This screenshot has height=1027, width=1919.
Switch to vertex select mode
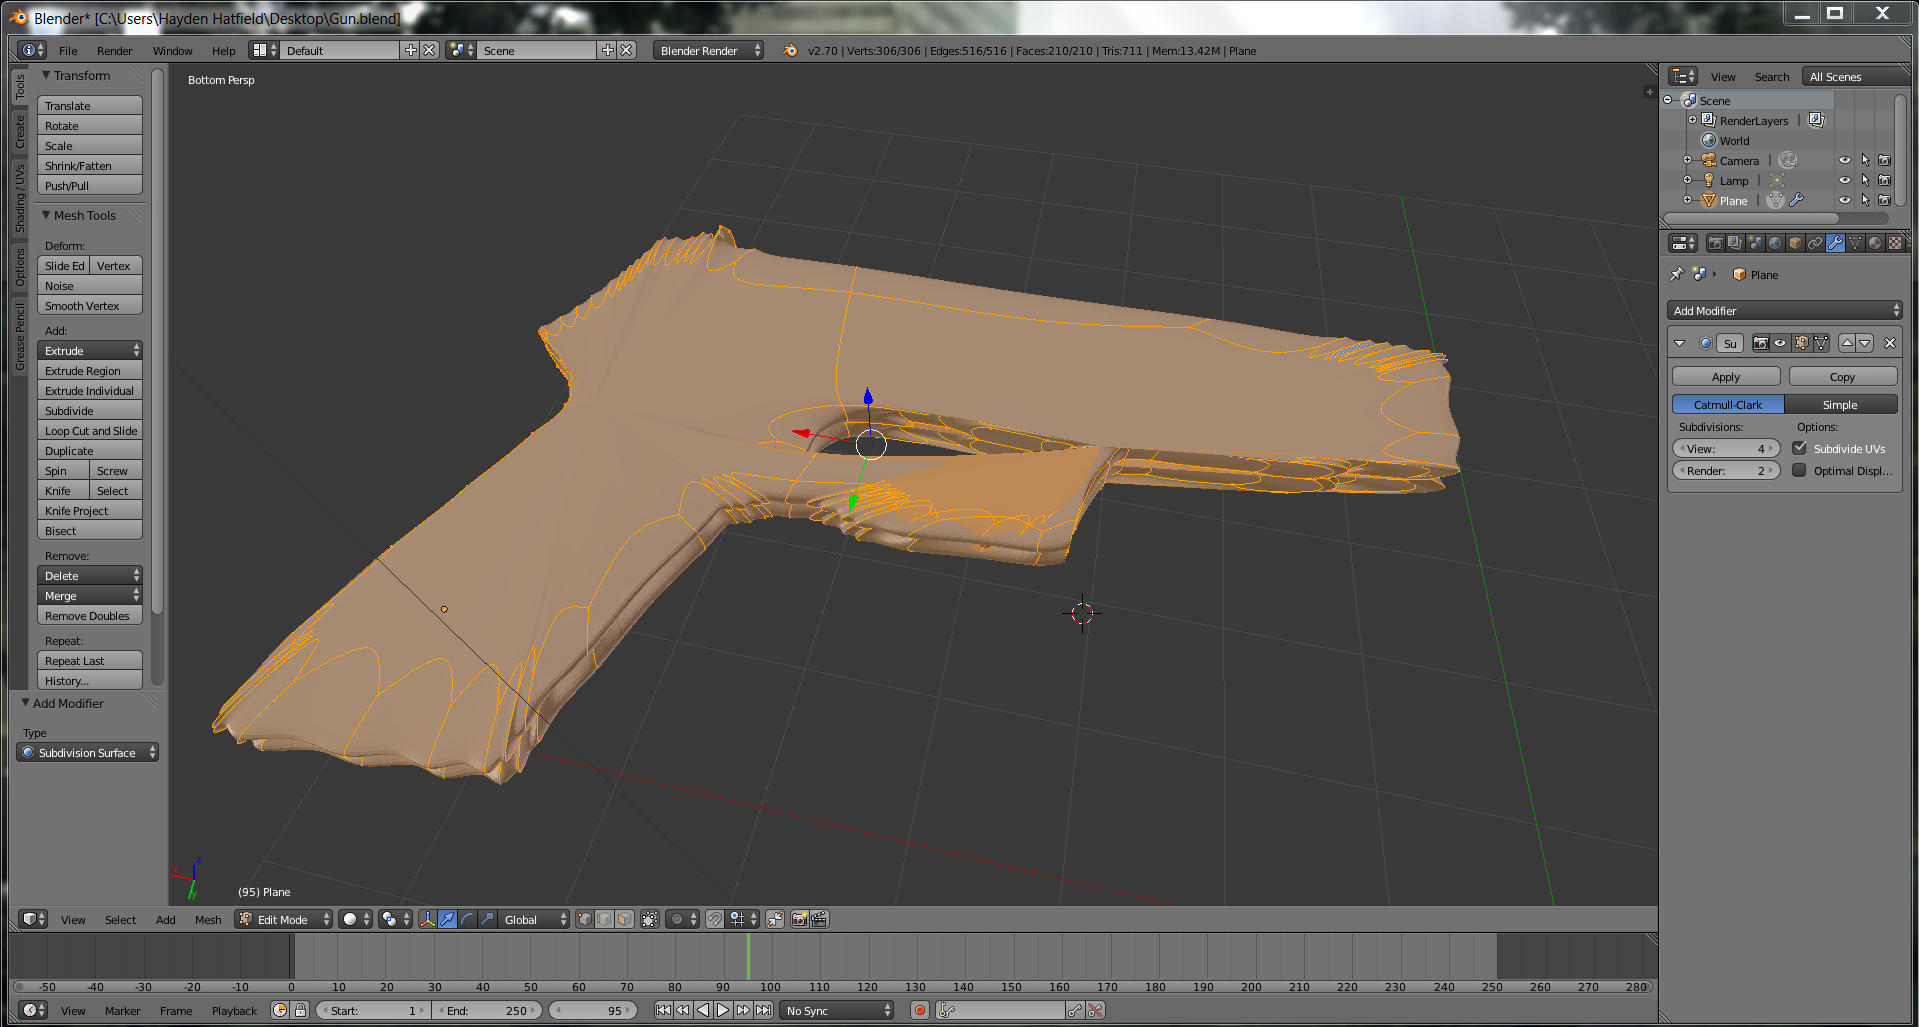click(x=585, y=919)
